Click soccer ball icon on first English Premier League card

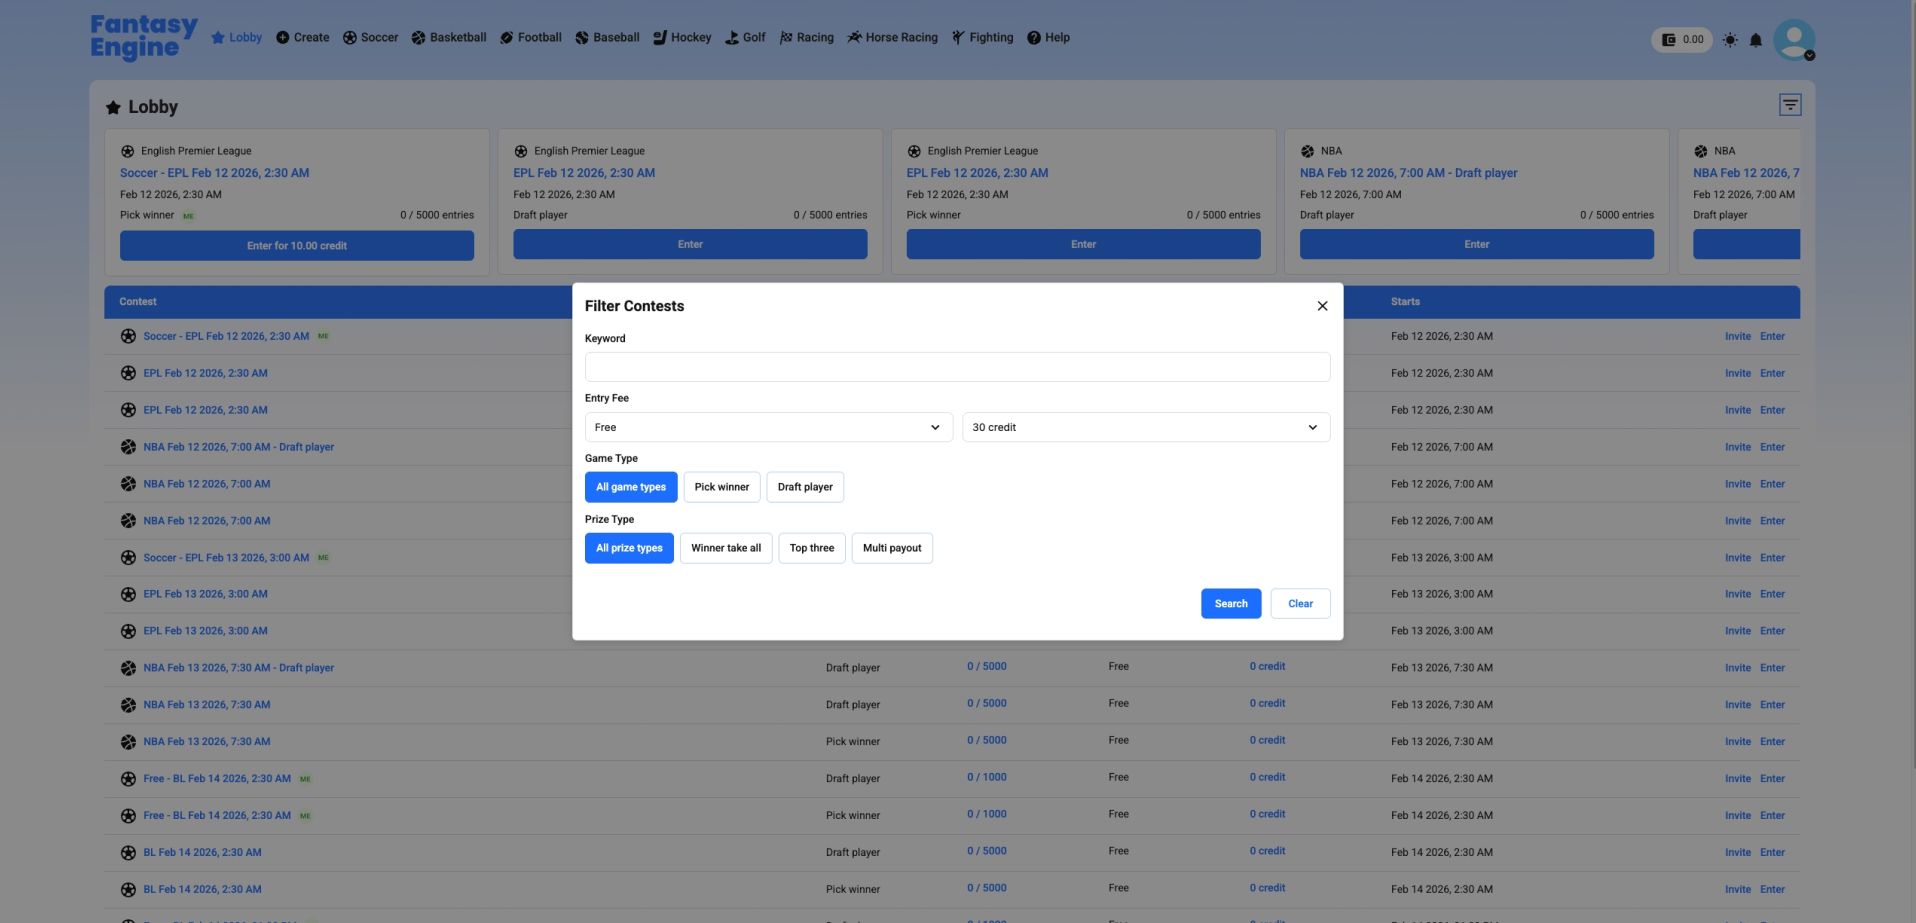click(x=127, y=151)
